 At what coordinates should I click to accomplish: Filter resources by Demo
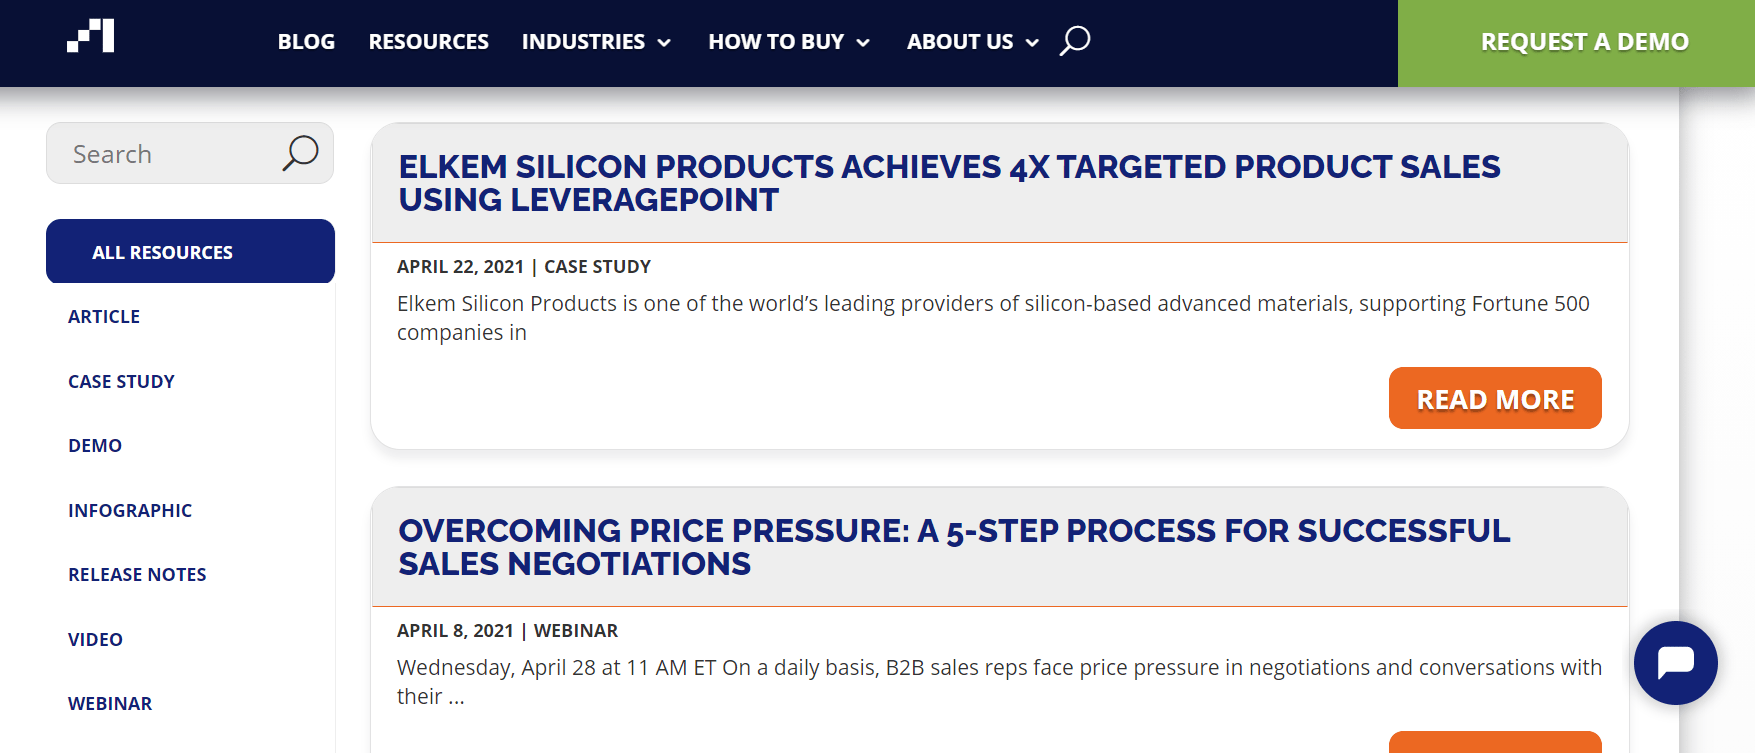click(x=95, y=445)
